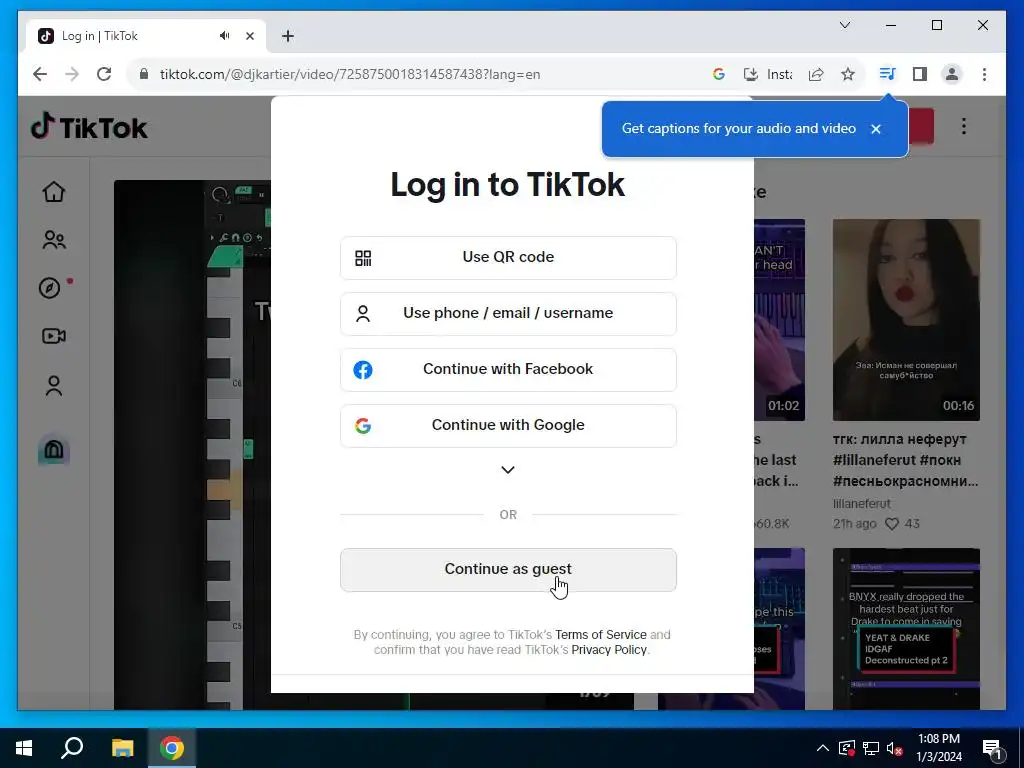Image resolution: width=1024 pixels, height=768 pixels.
Task: Click the red button in TikTok header
Action: (x=921, y=126)
